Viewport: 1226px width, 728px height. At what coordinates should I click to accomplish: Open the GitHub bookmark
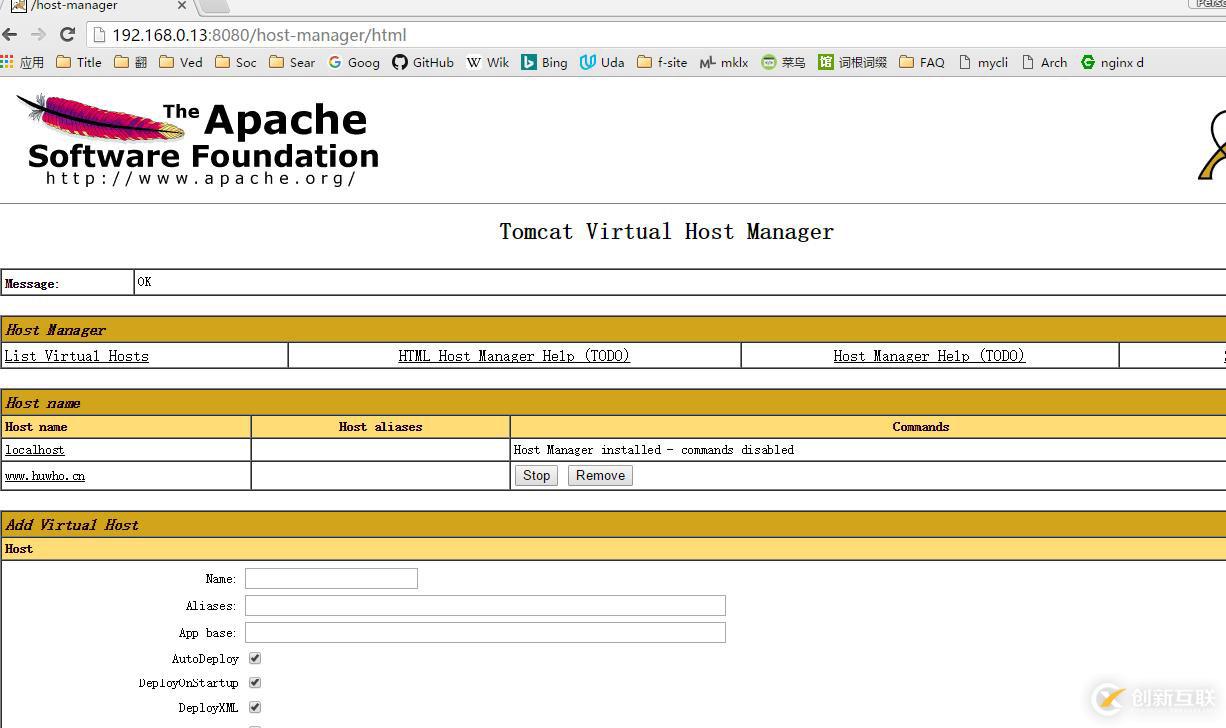(423, 62)
